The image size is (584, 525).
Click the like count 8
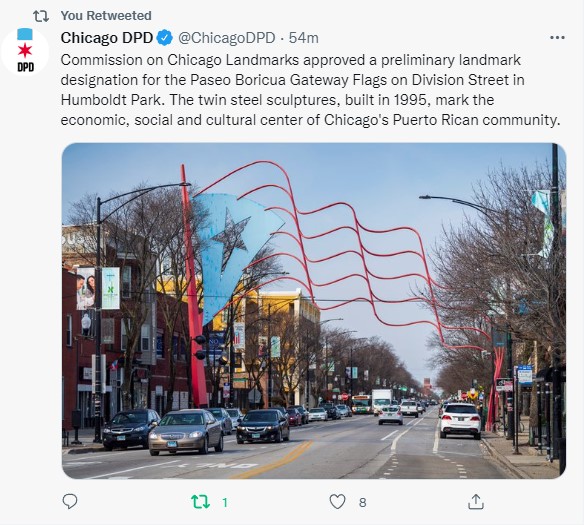coord(362,503)
